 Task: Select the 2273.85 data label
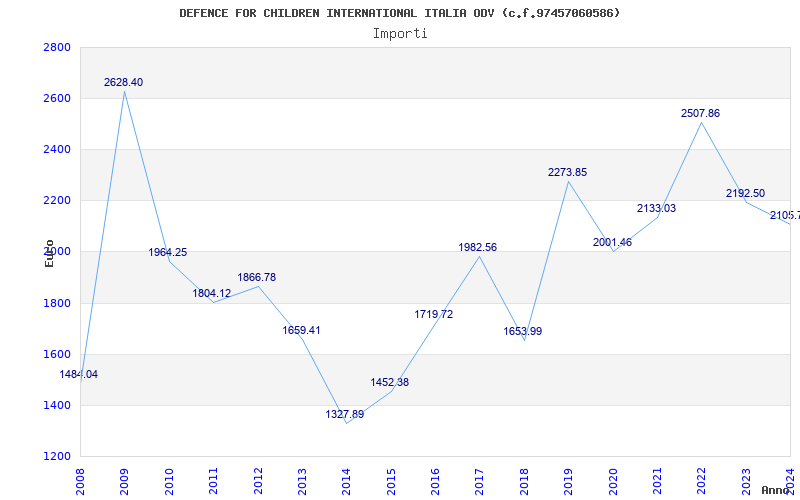point(568,172)
